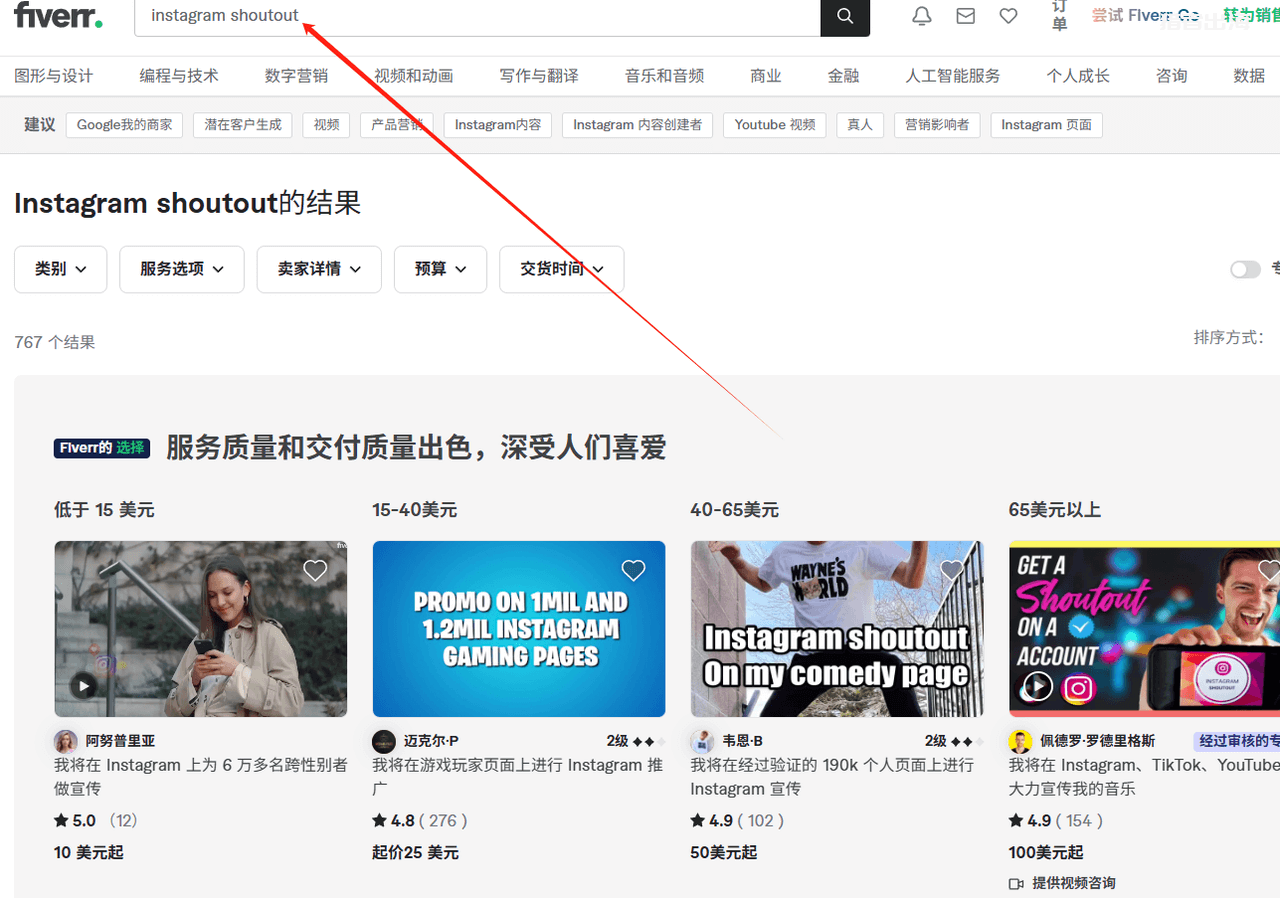Expand the 类别 filter dropdown
This screenshot has height=898, width=1280.
pos(60,269)
